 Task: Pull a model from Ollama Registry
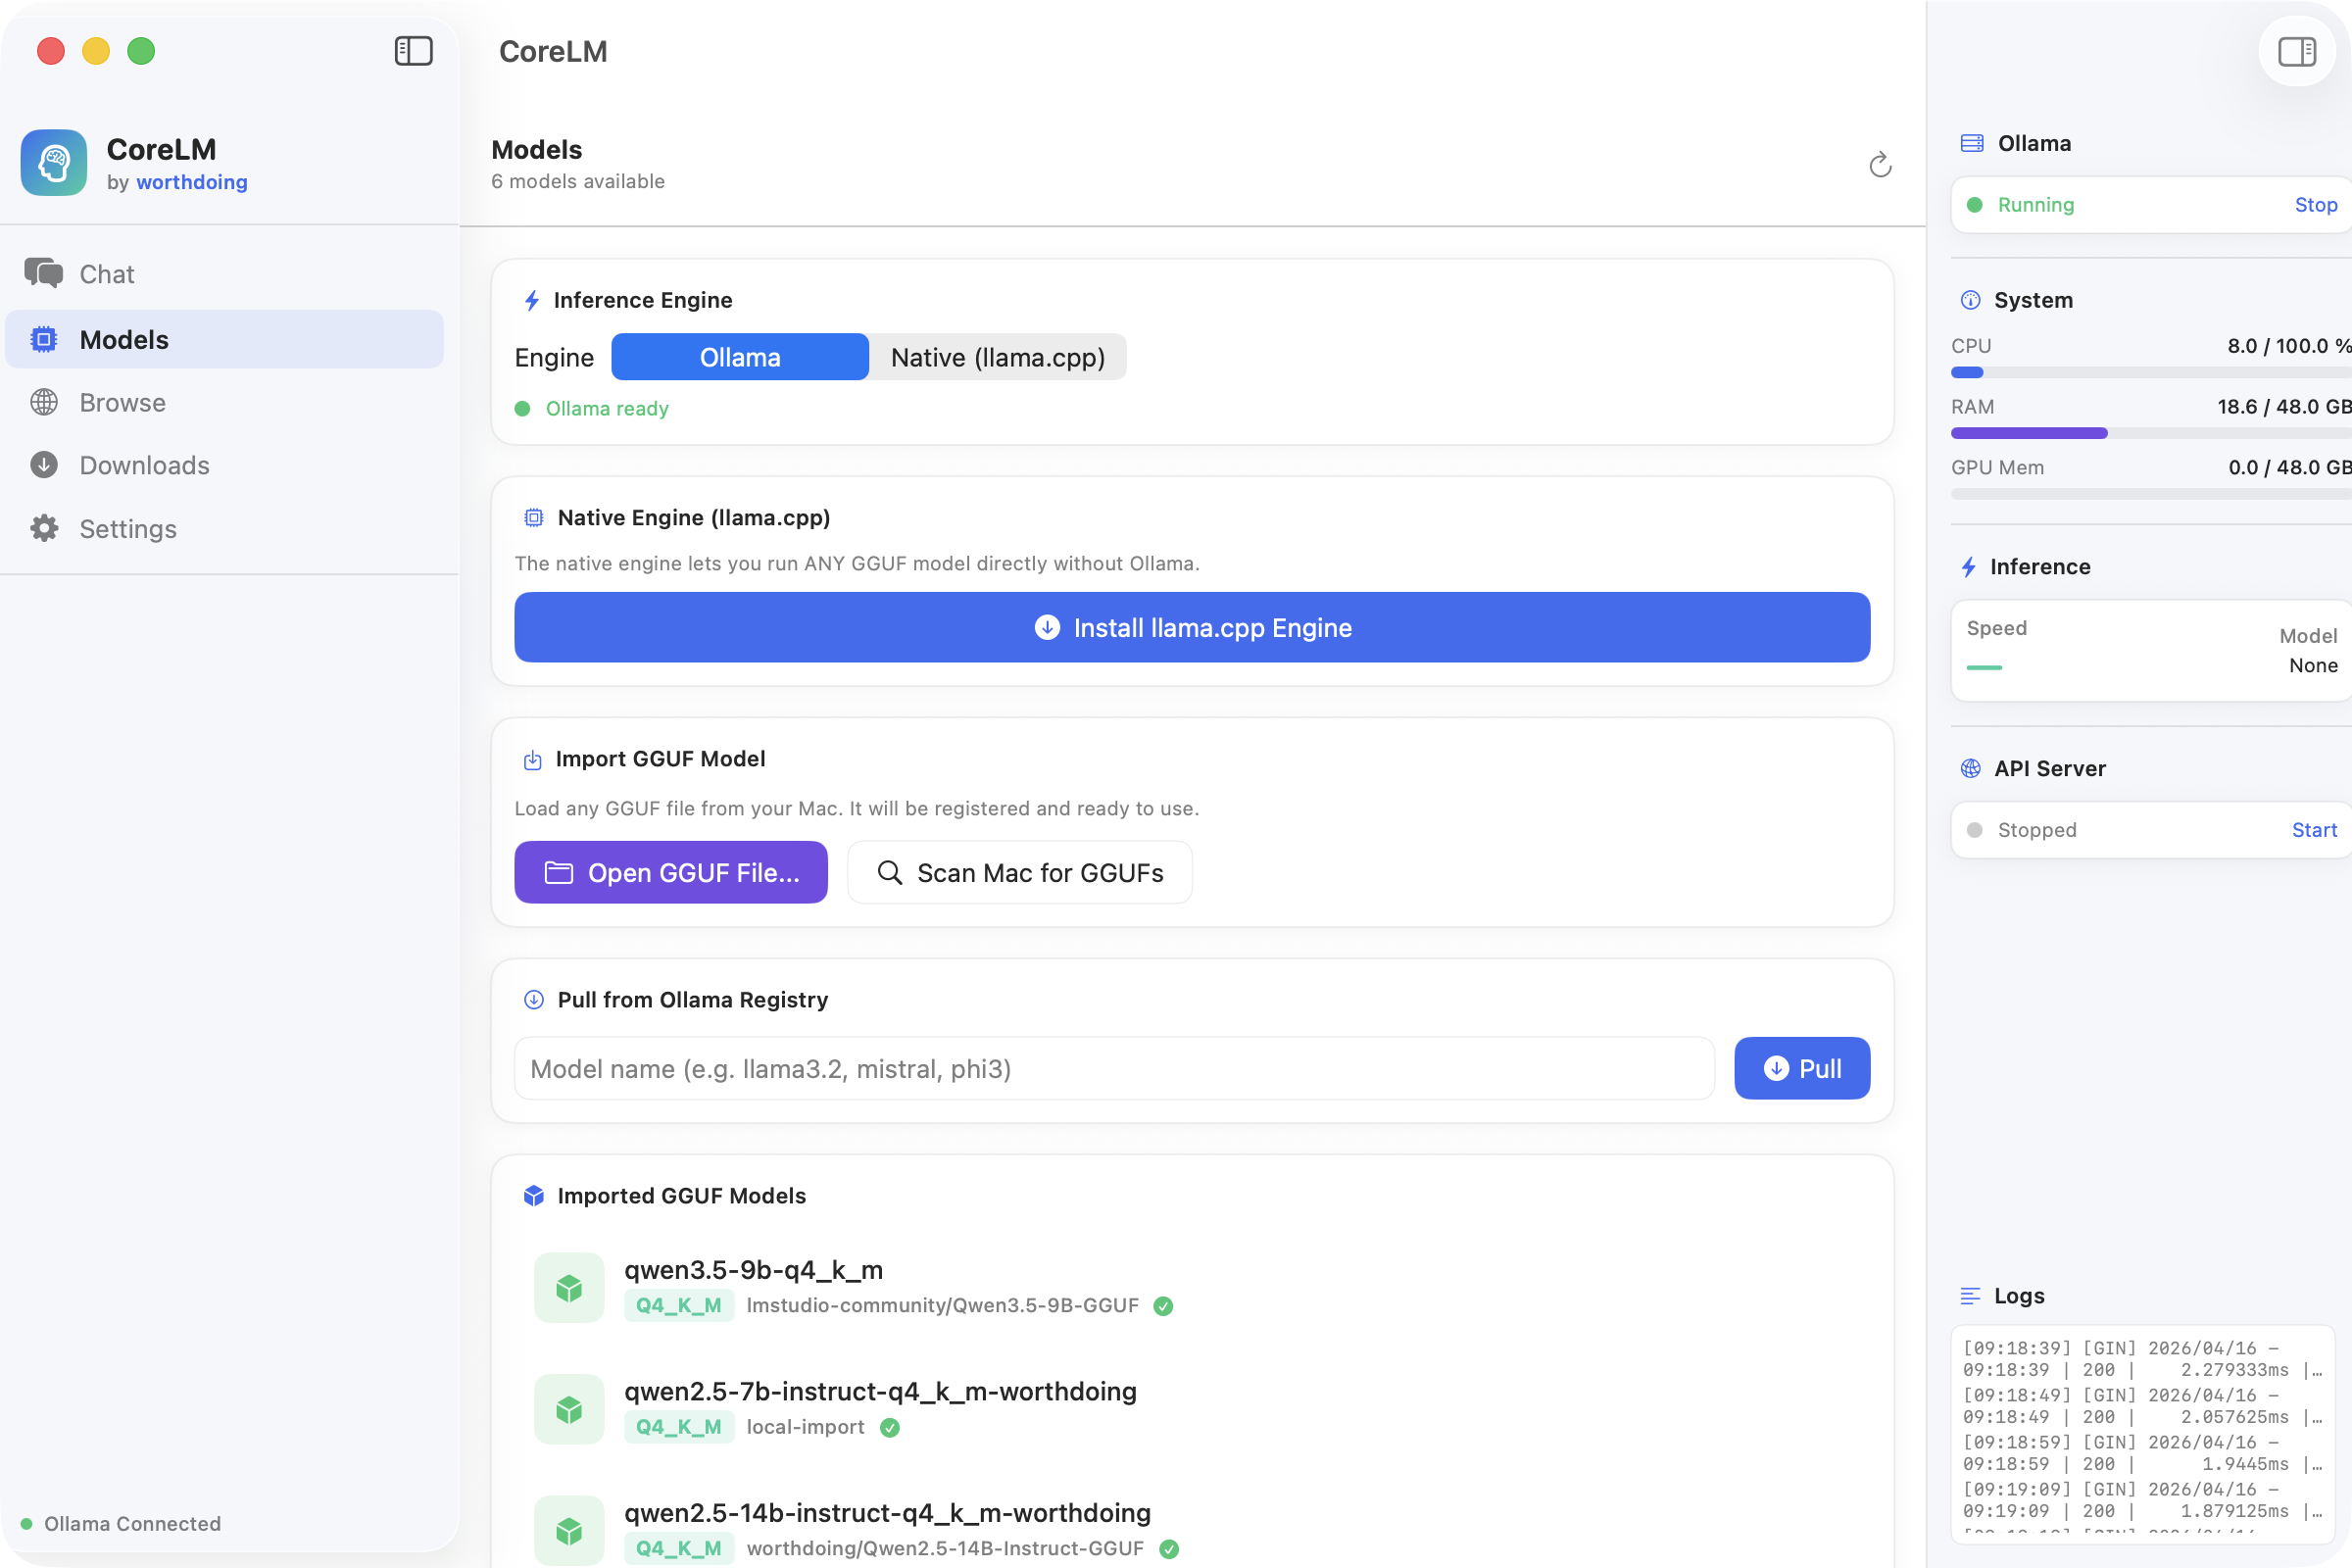click(x=1802, y=1068)
